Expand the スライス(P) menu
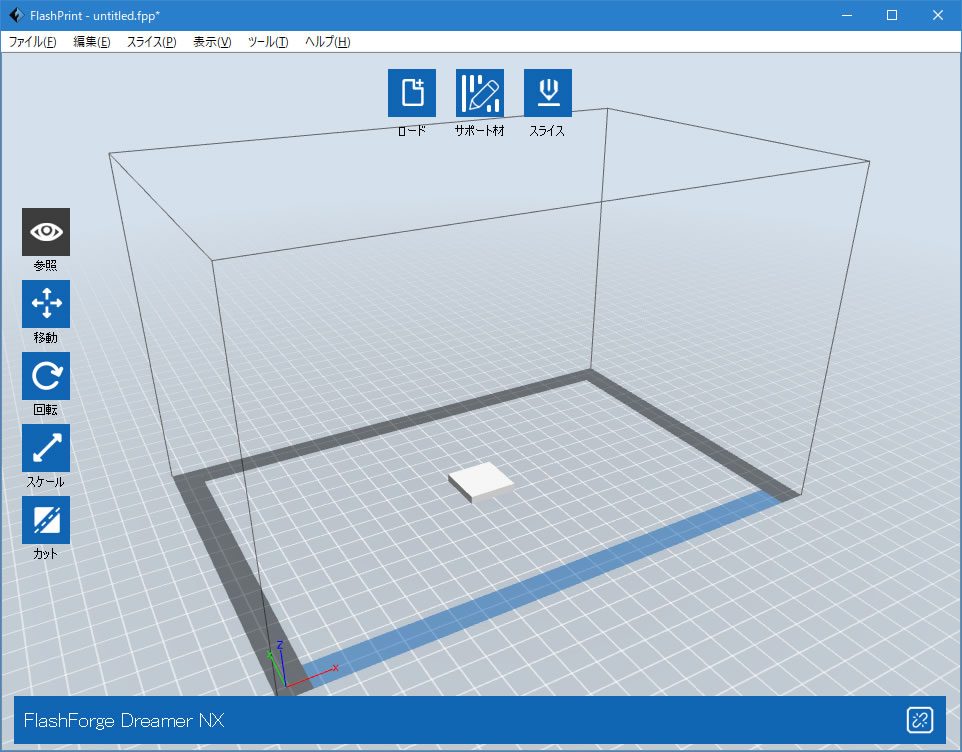Screen dimensions: 962x752 pos(151,42)
